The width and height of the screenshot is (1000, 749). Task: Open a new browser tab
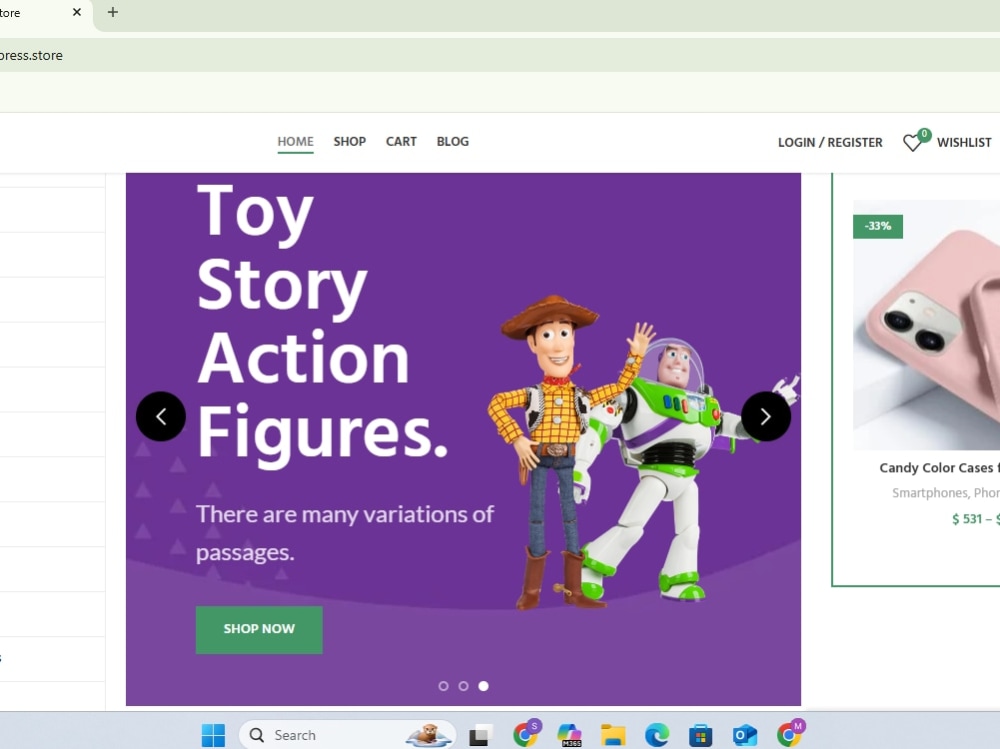(113, 12)
